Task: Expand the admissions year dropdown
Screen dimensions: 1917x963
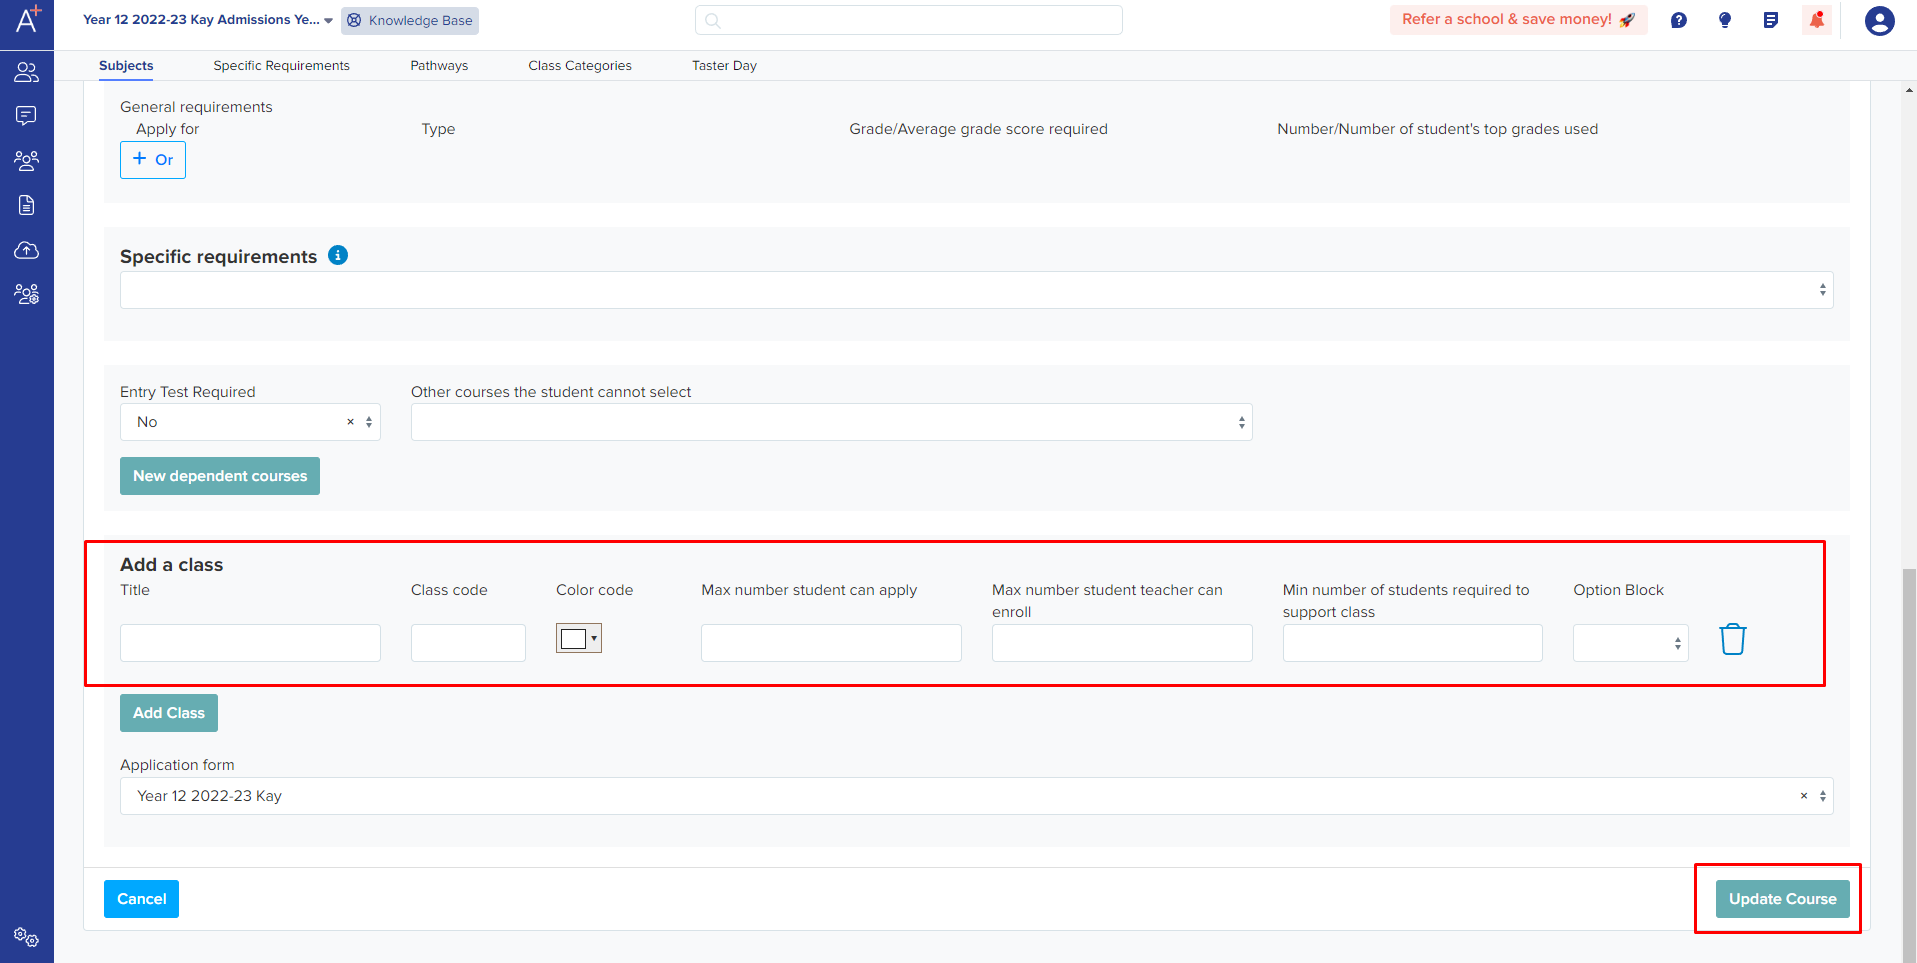Action: pos(208,20)
